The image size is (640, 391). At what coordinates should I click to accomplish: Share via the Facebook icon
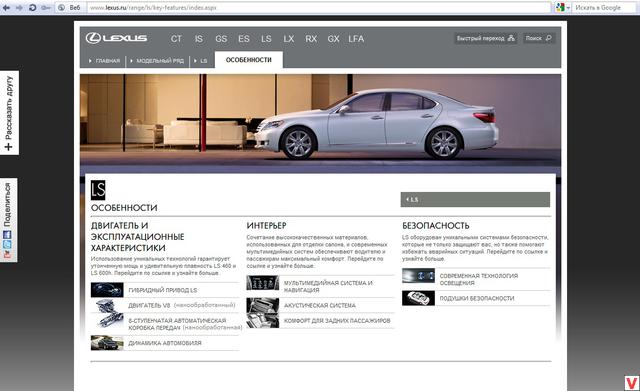point(7,235)
